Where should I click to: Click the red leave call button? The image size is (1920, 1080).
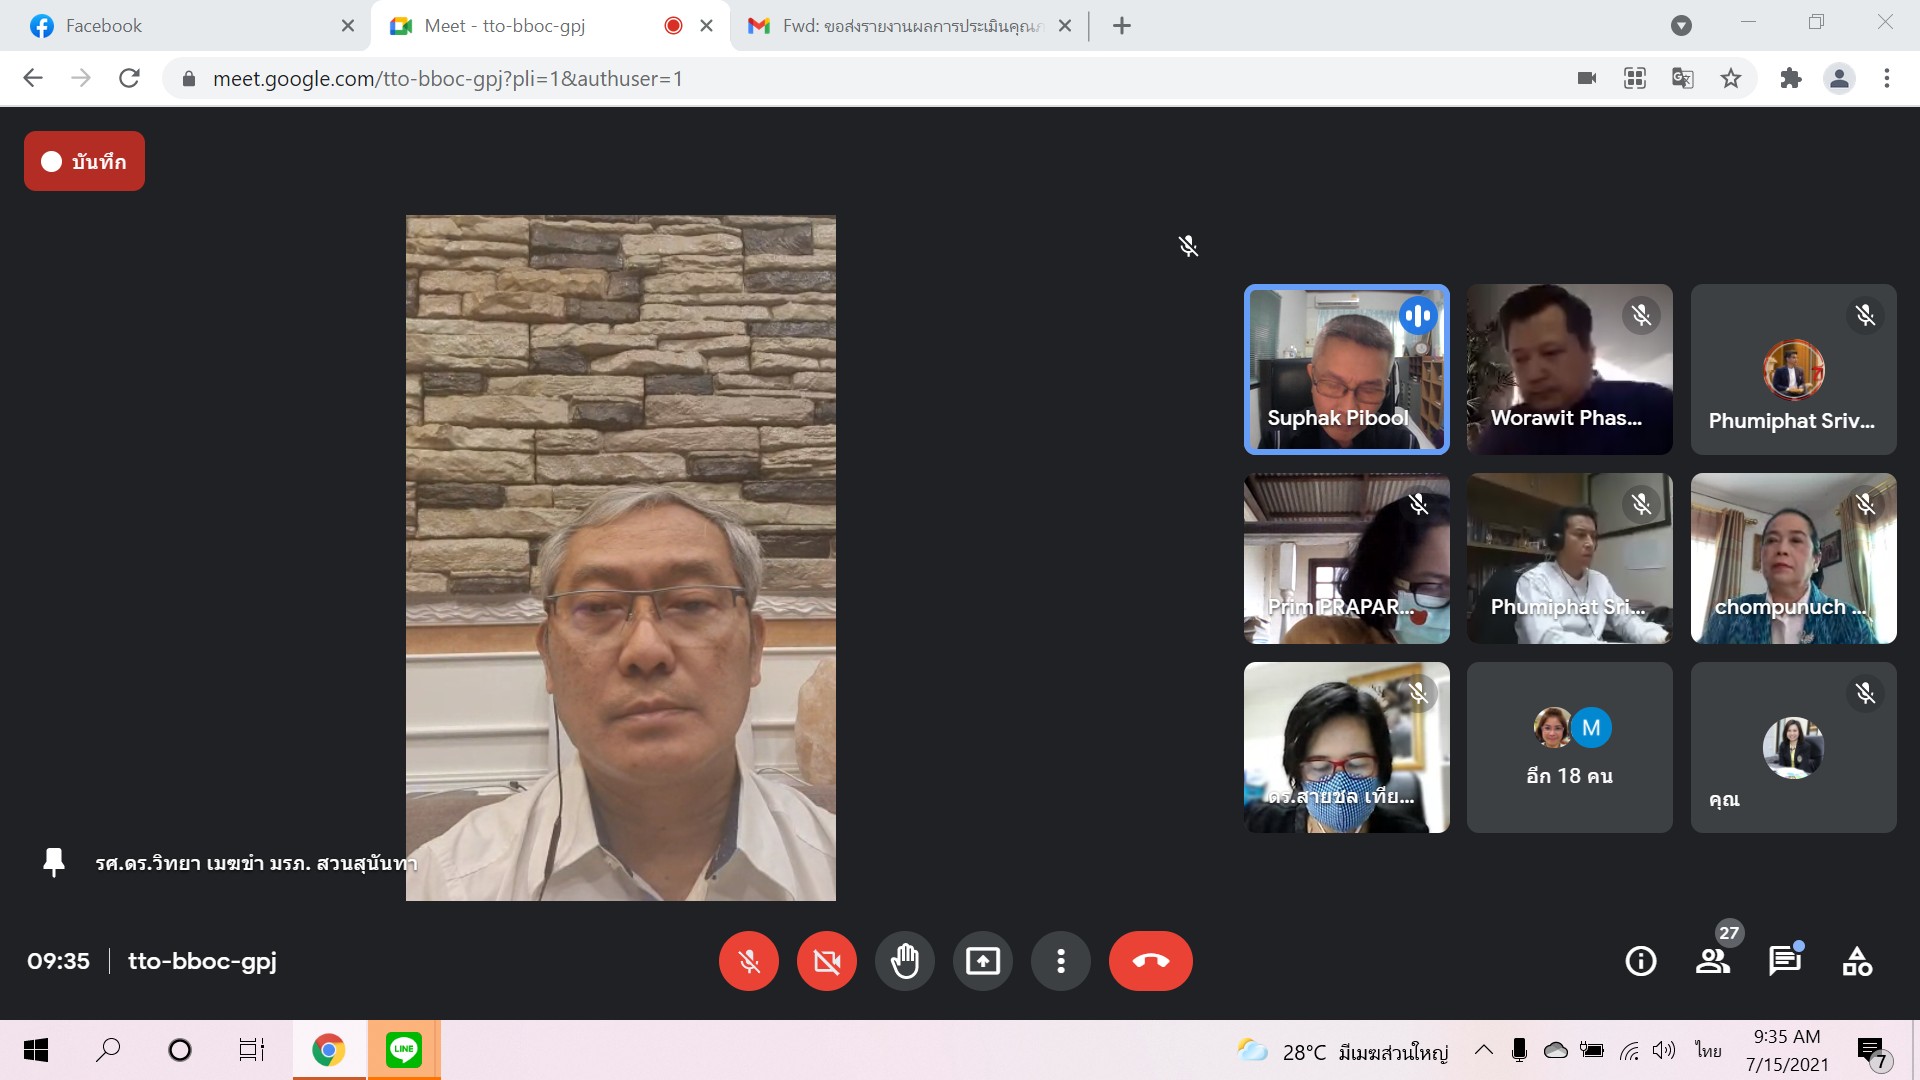pyautogui.click(x=1150, y=961)
